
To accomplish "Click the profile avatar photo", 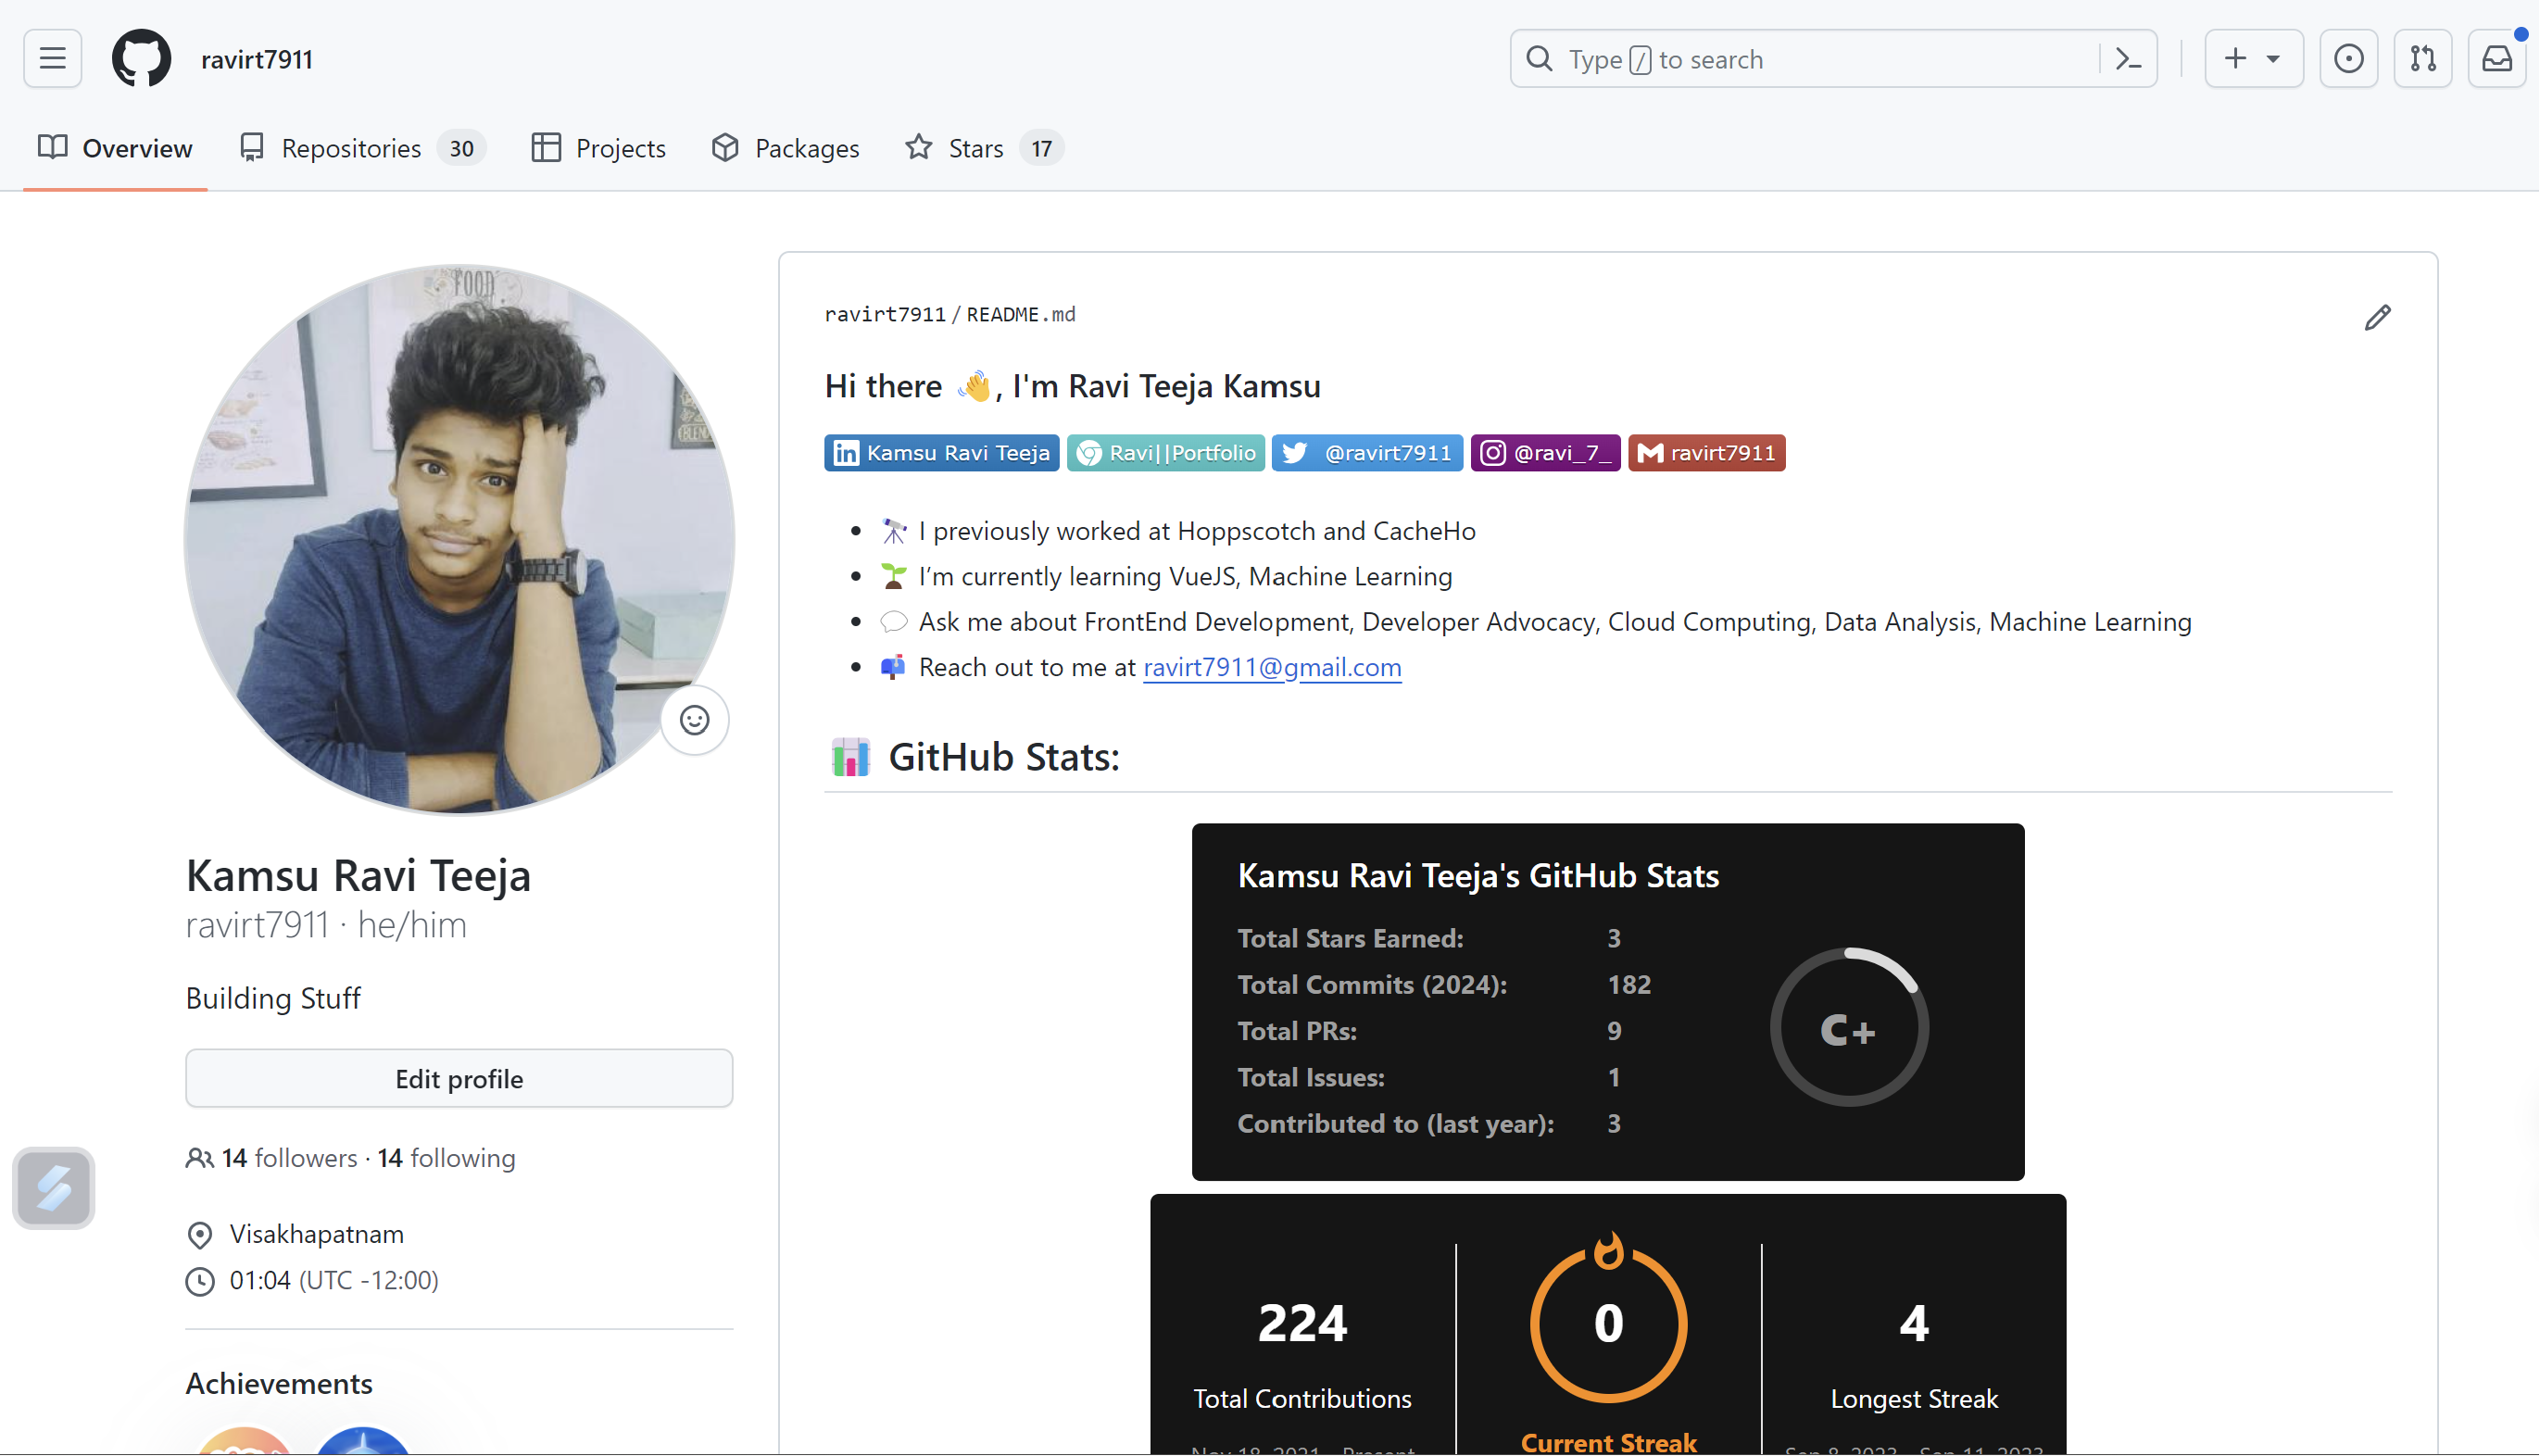I will [x=459, y=540].
